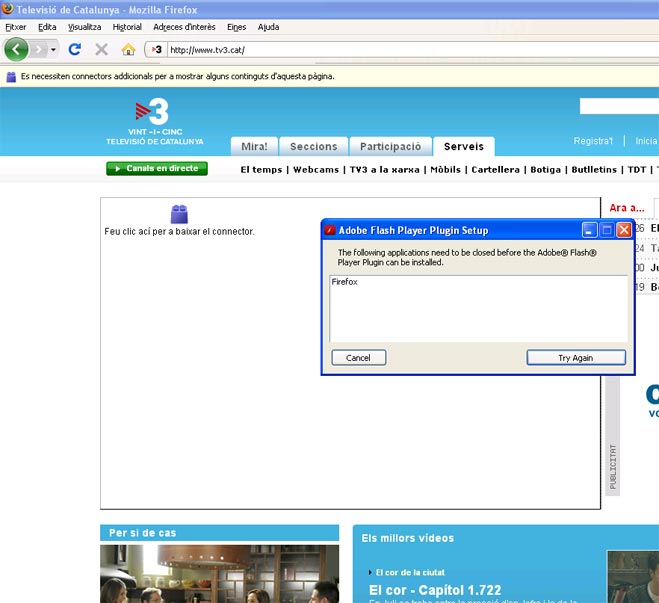659x603 pixels.
Task: Open the Visualitza menu
Action: pyautogui.click(x=84, y=27)
